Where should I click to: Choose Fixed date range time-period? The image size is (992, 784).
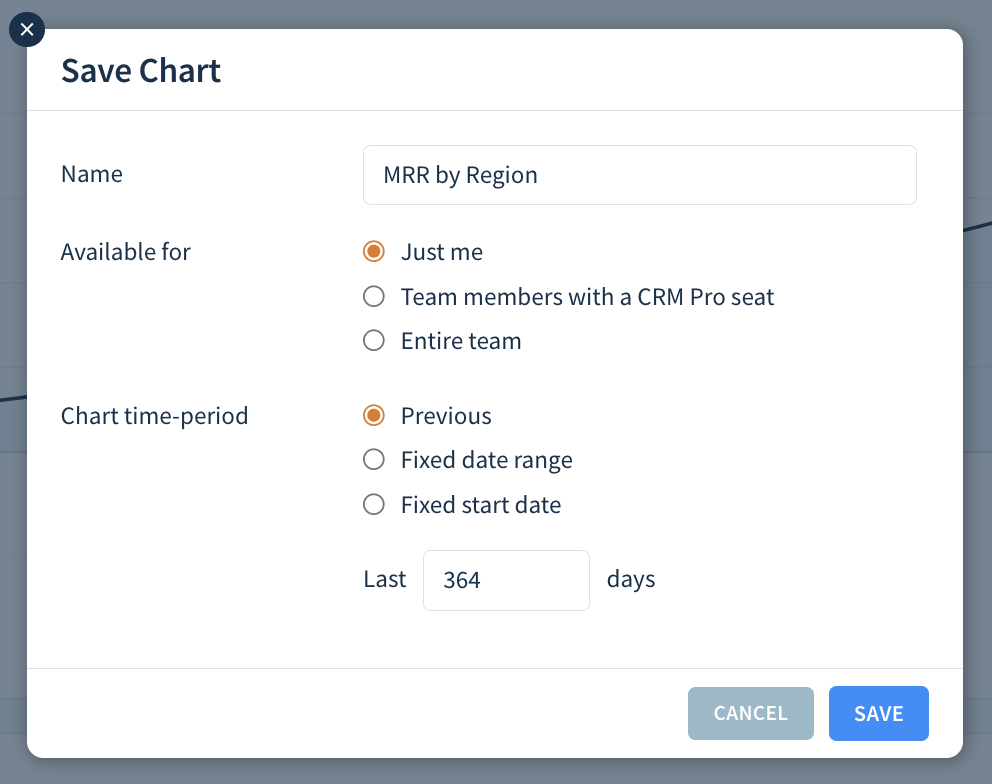click(x=374, y=459)
